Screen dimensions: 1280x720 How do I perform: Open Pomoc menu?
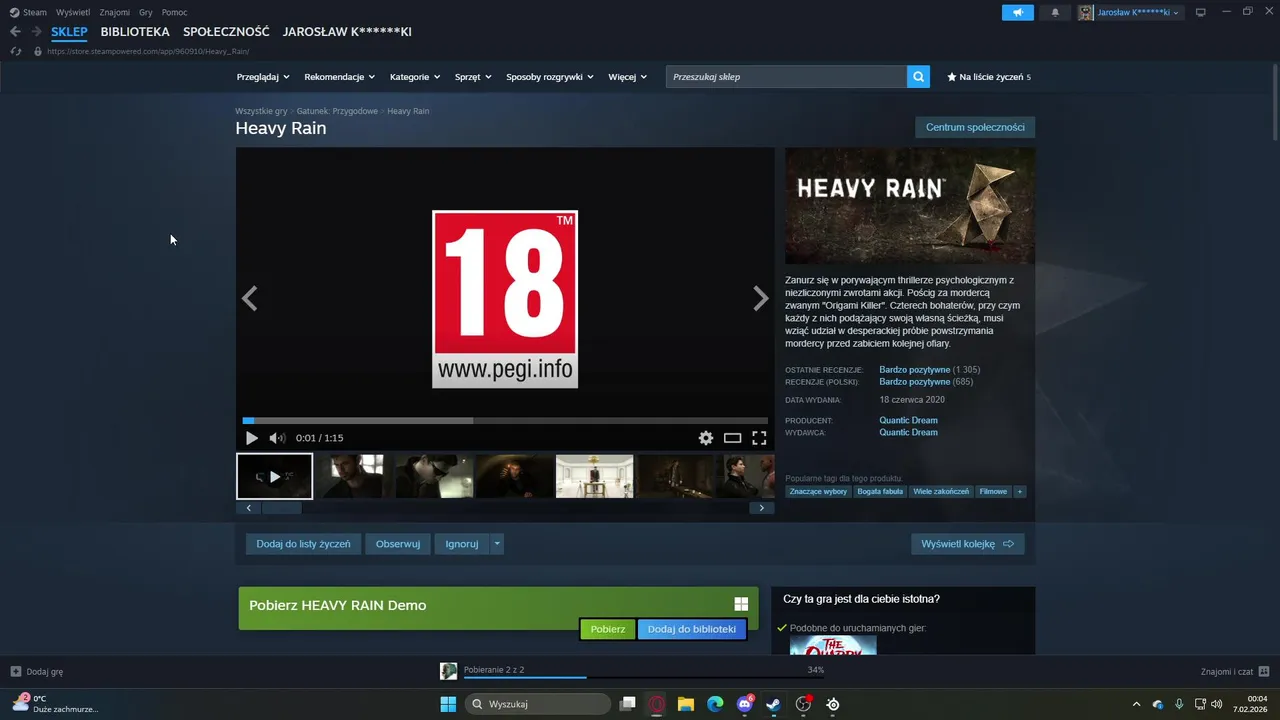(x=174, y=12)
